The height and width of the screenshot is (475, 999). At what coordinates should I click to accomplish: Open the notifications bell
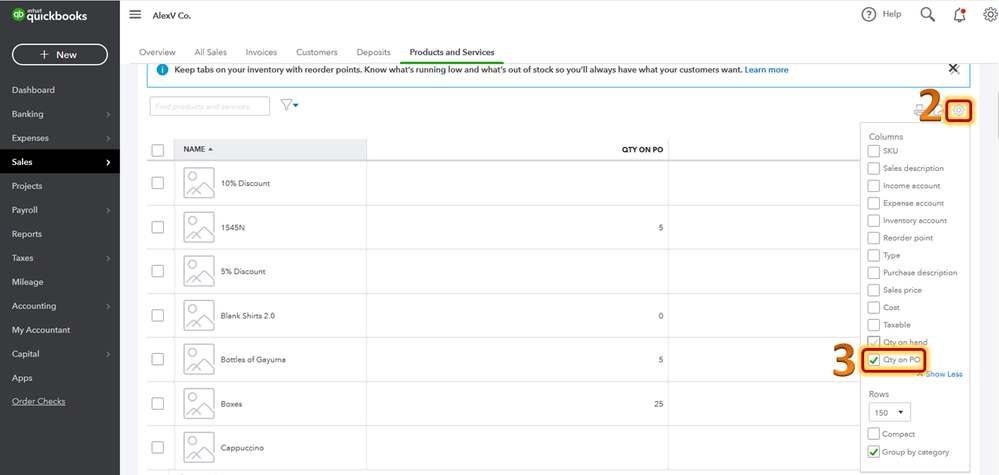[959, 15]
